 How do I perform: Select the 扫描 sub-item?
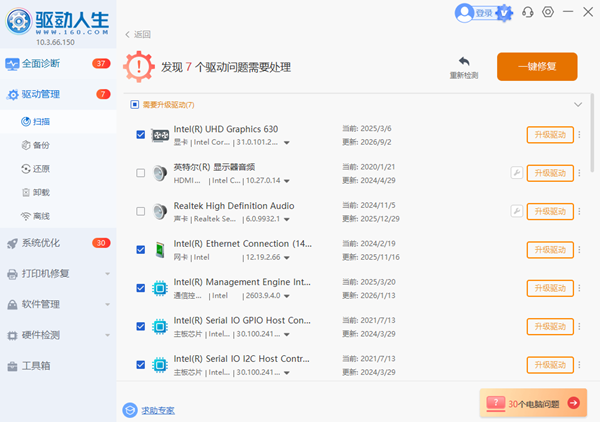tap(58, 121)
